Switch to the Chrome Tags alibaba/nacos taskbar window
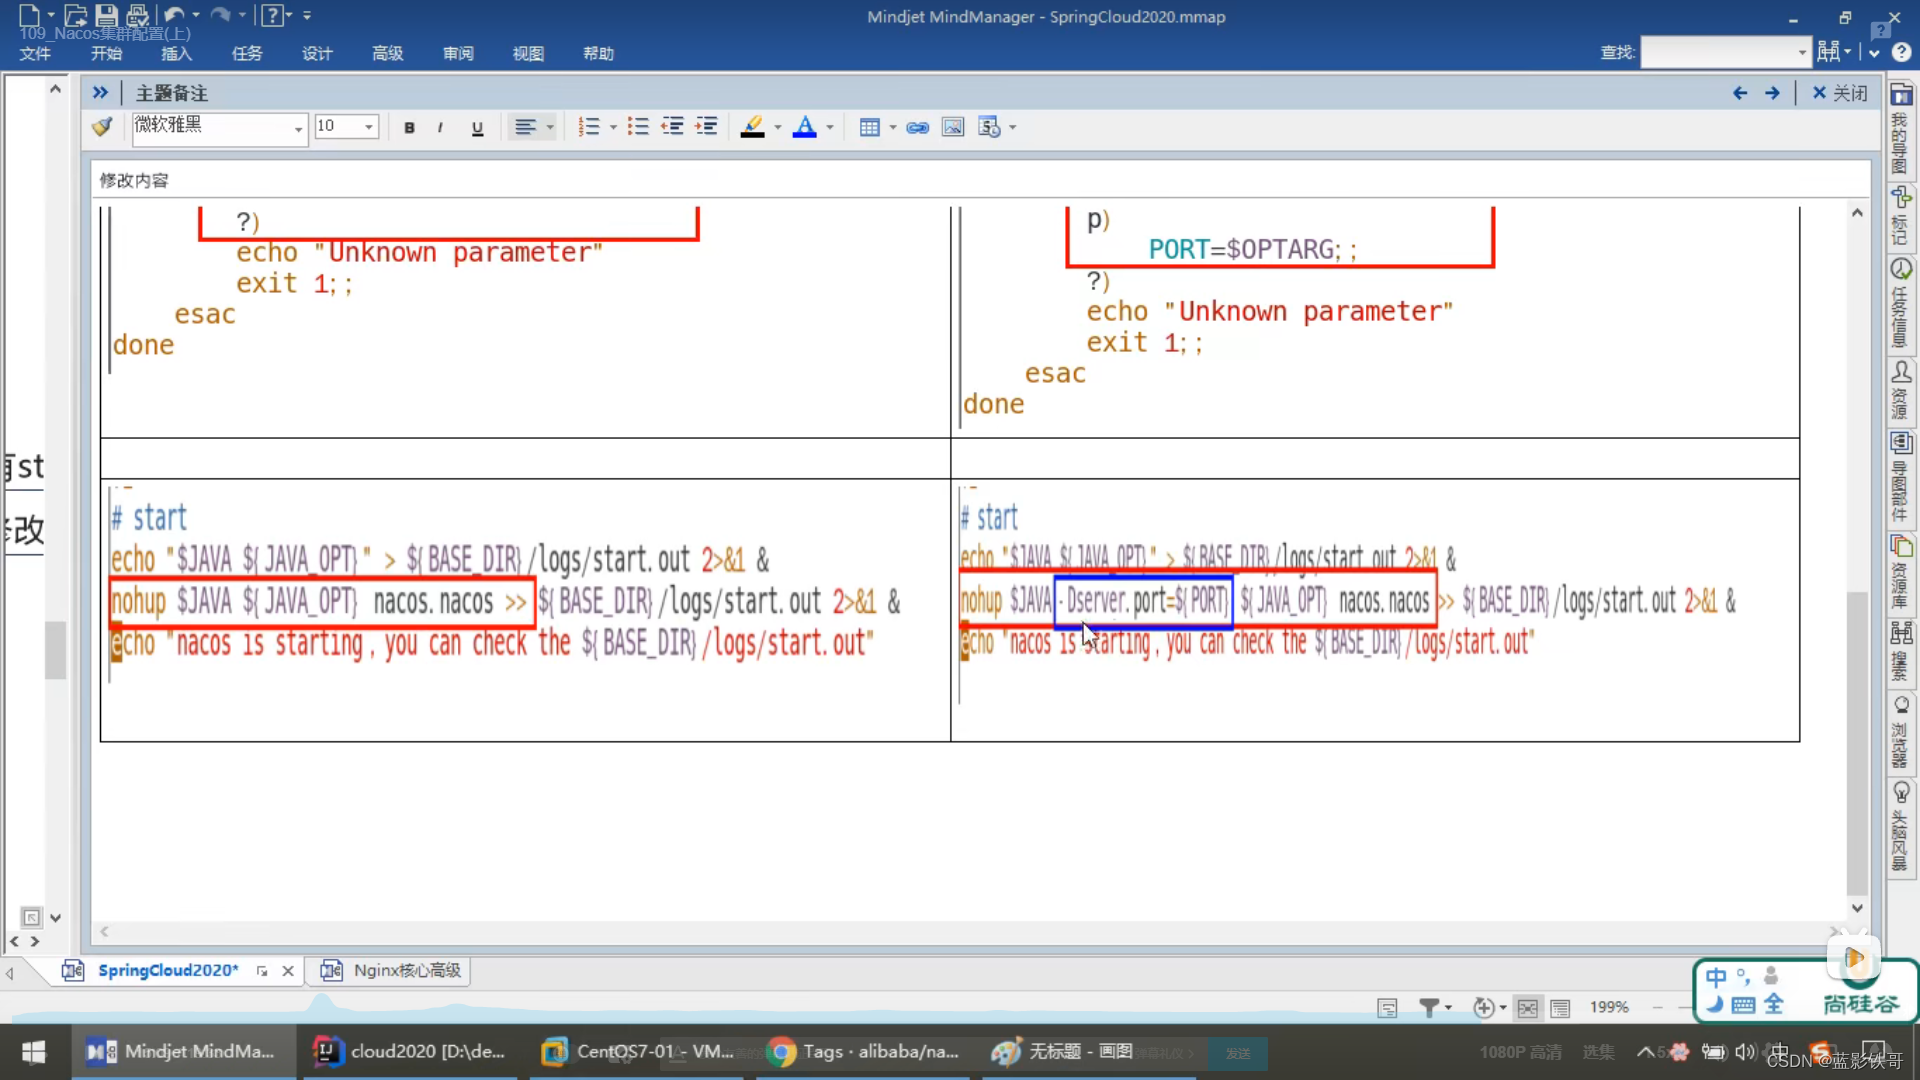The image size is (1920, 1080). coord(864,1052)
